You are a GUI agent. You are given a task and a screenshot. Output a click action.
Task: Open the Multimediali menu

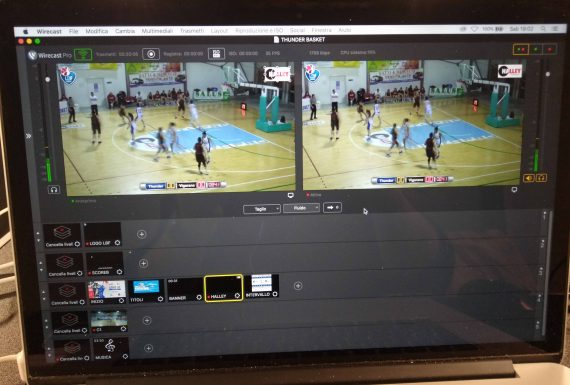click(157, 31)
